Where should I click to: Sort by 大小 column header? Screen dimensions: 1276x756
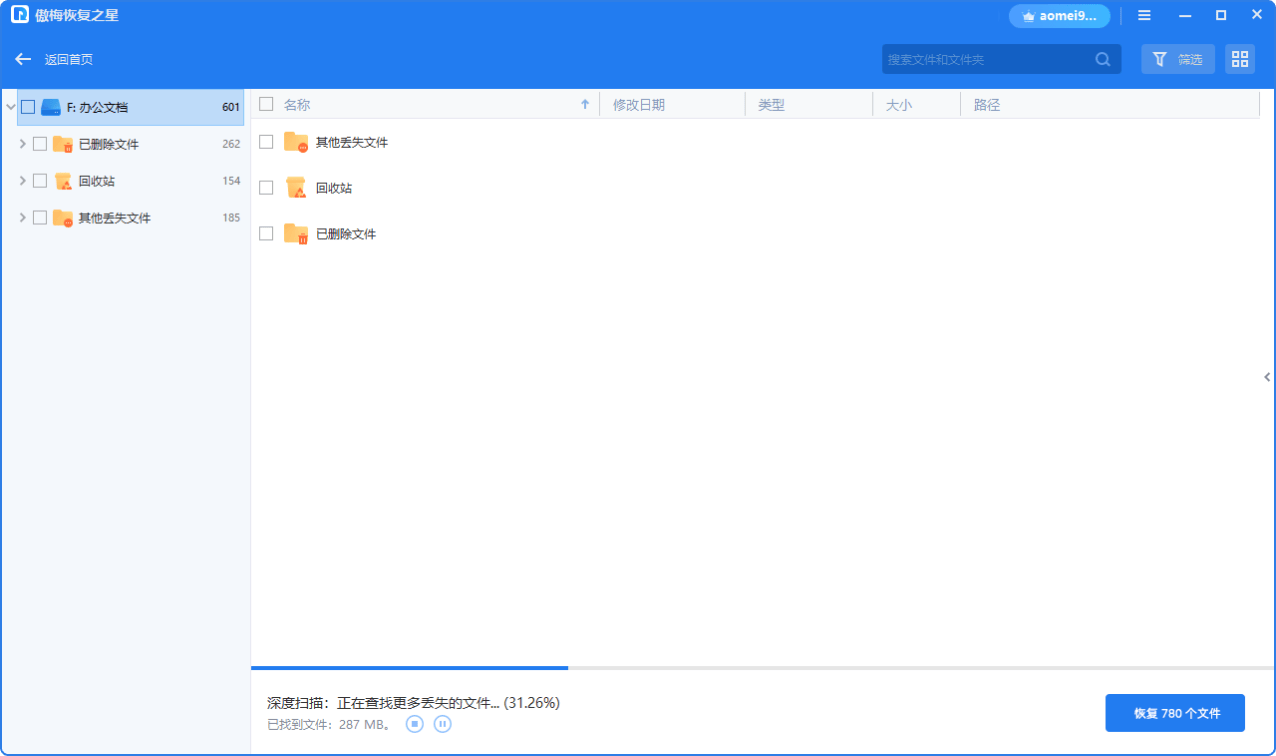[x=898, y=105]
